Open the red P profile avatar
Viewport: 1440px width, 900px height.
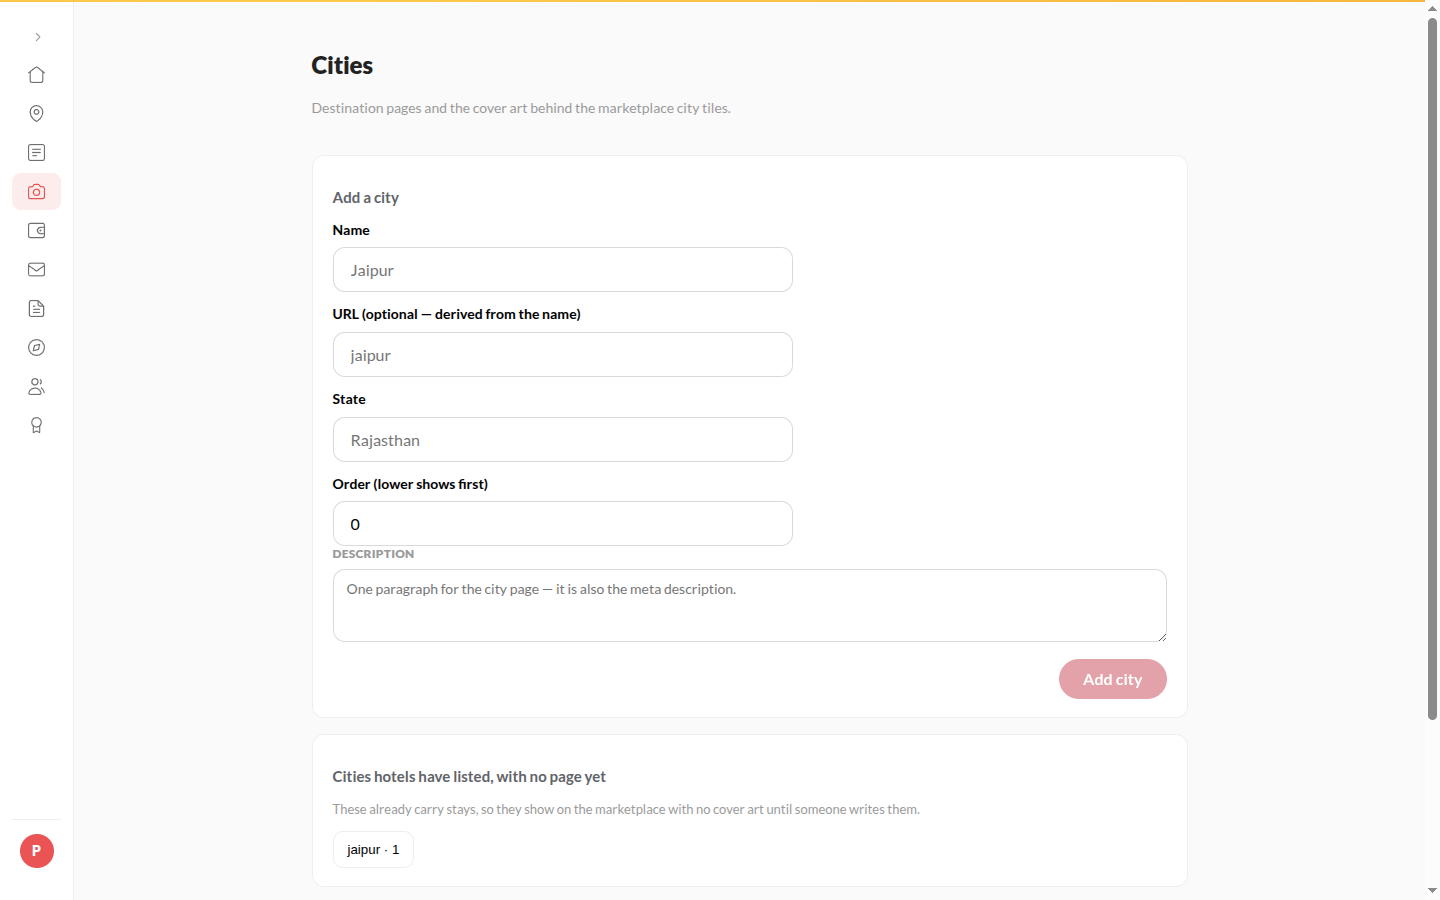coord(37,851)
